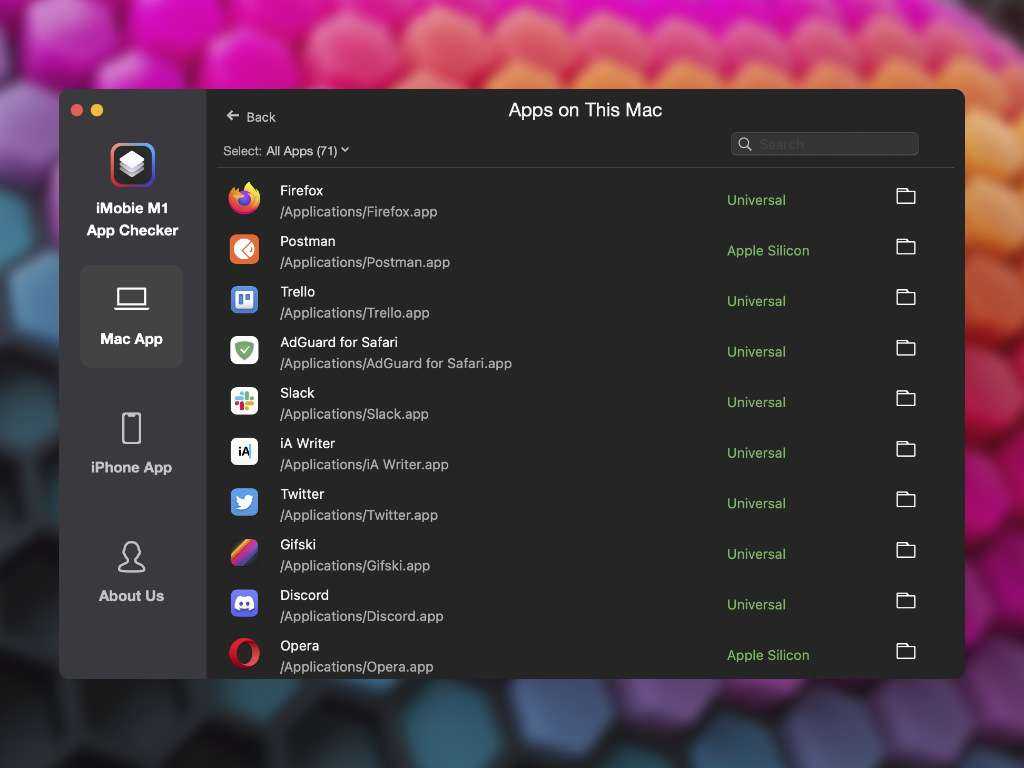Image resolution: width=1024 pixels, height=768 pixels.
Task: Open the iPhone App tab
Action: pos(131,444)
